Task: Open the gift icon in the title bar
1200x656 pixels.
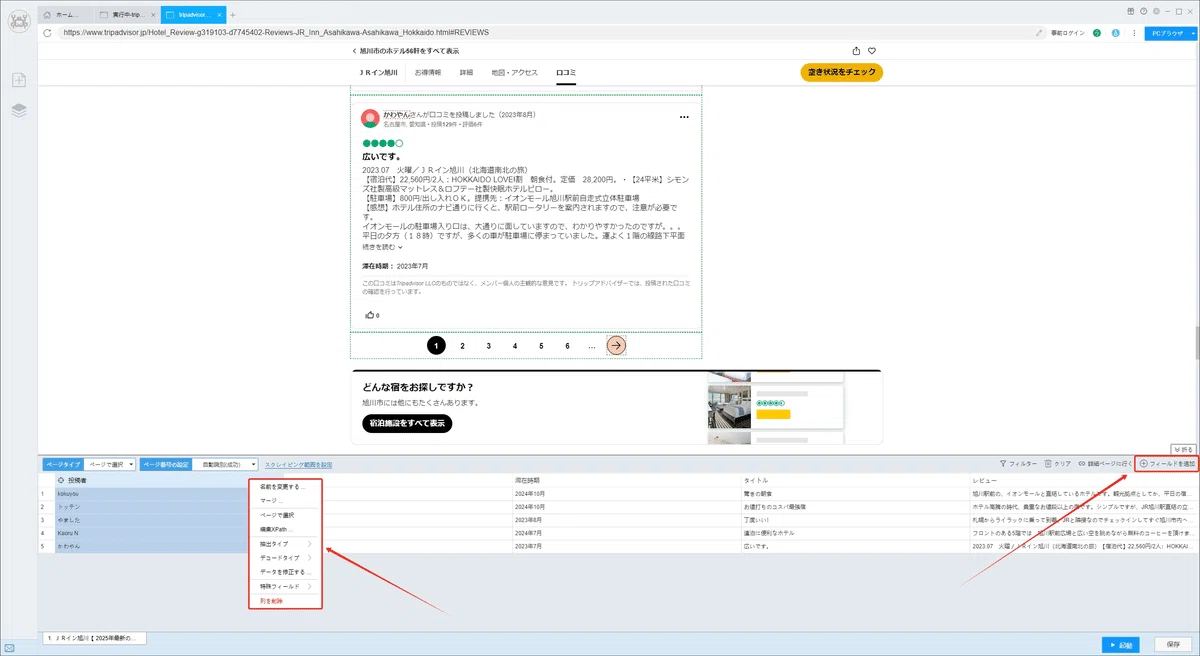Action: [x=1131, y=10]
